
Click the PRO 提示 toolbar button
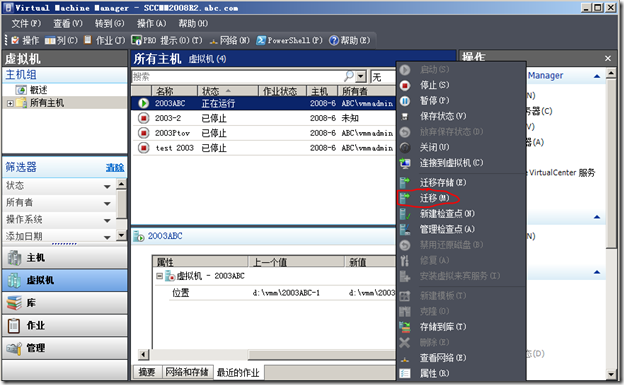click(x=167, y=40)
